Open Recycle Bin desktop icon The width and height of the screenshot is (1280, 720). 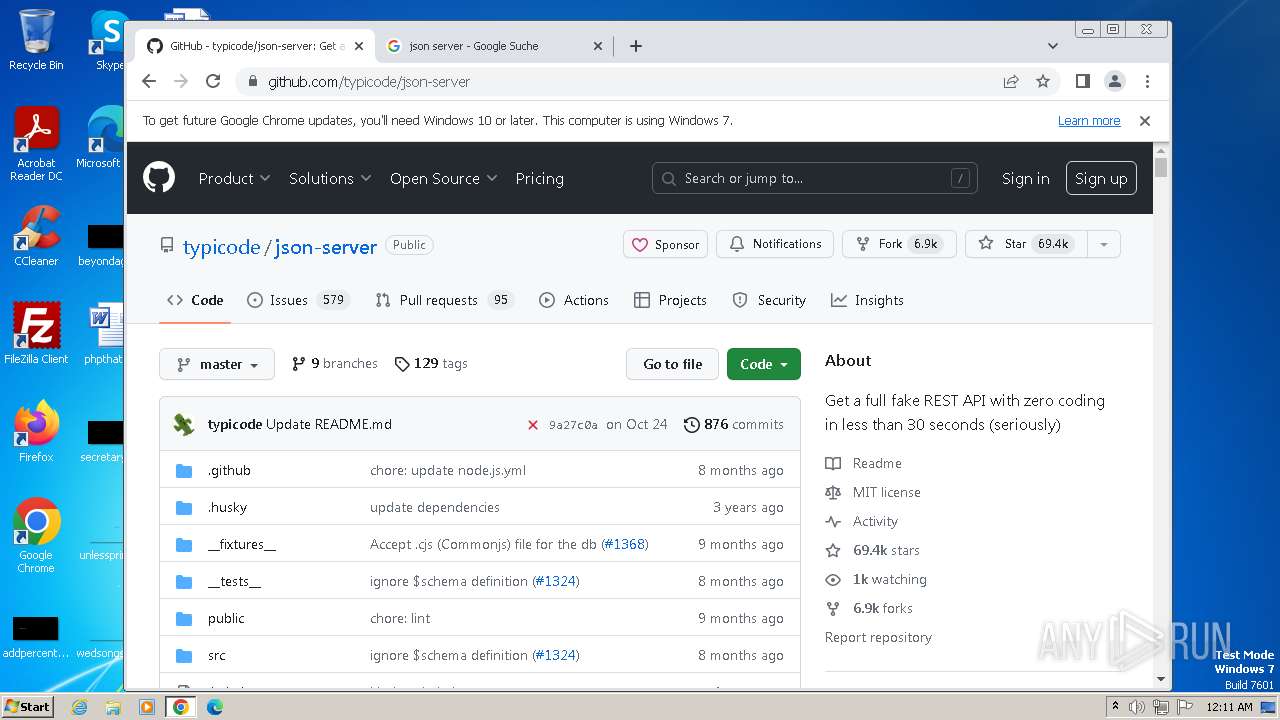coord(36,40)
